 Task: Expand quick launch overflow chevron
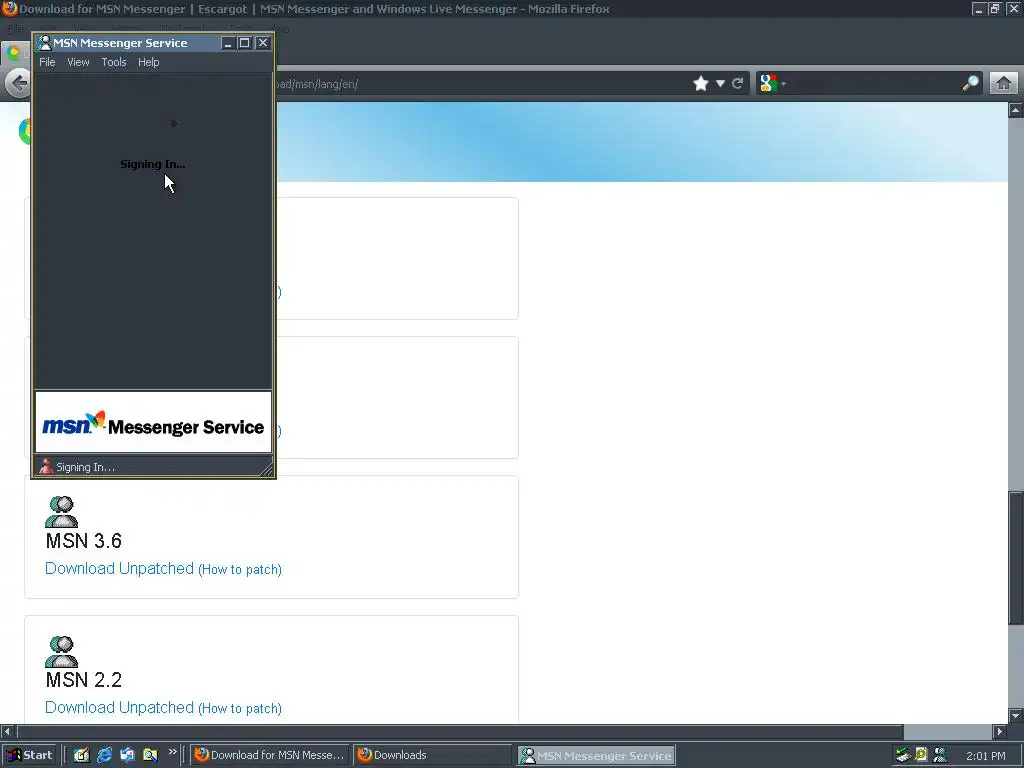coord(172,752)
